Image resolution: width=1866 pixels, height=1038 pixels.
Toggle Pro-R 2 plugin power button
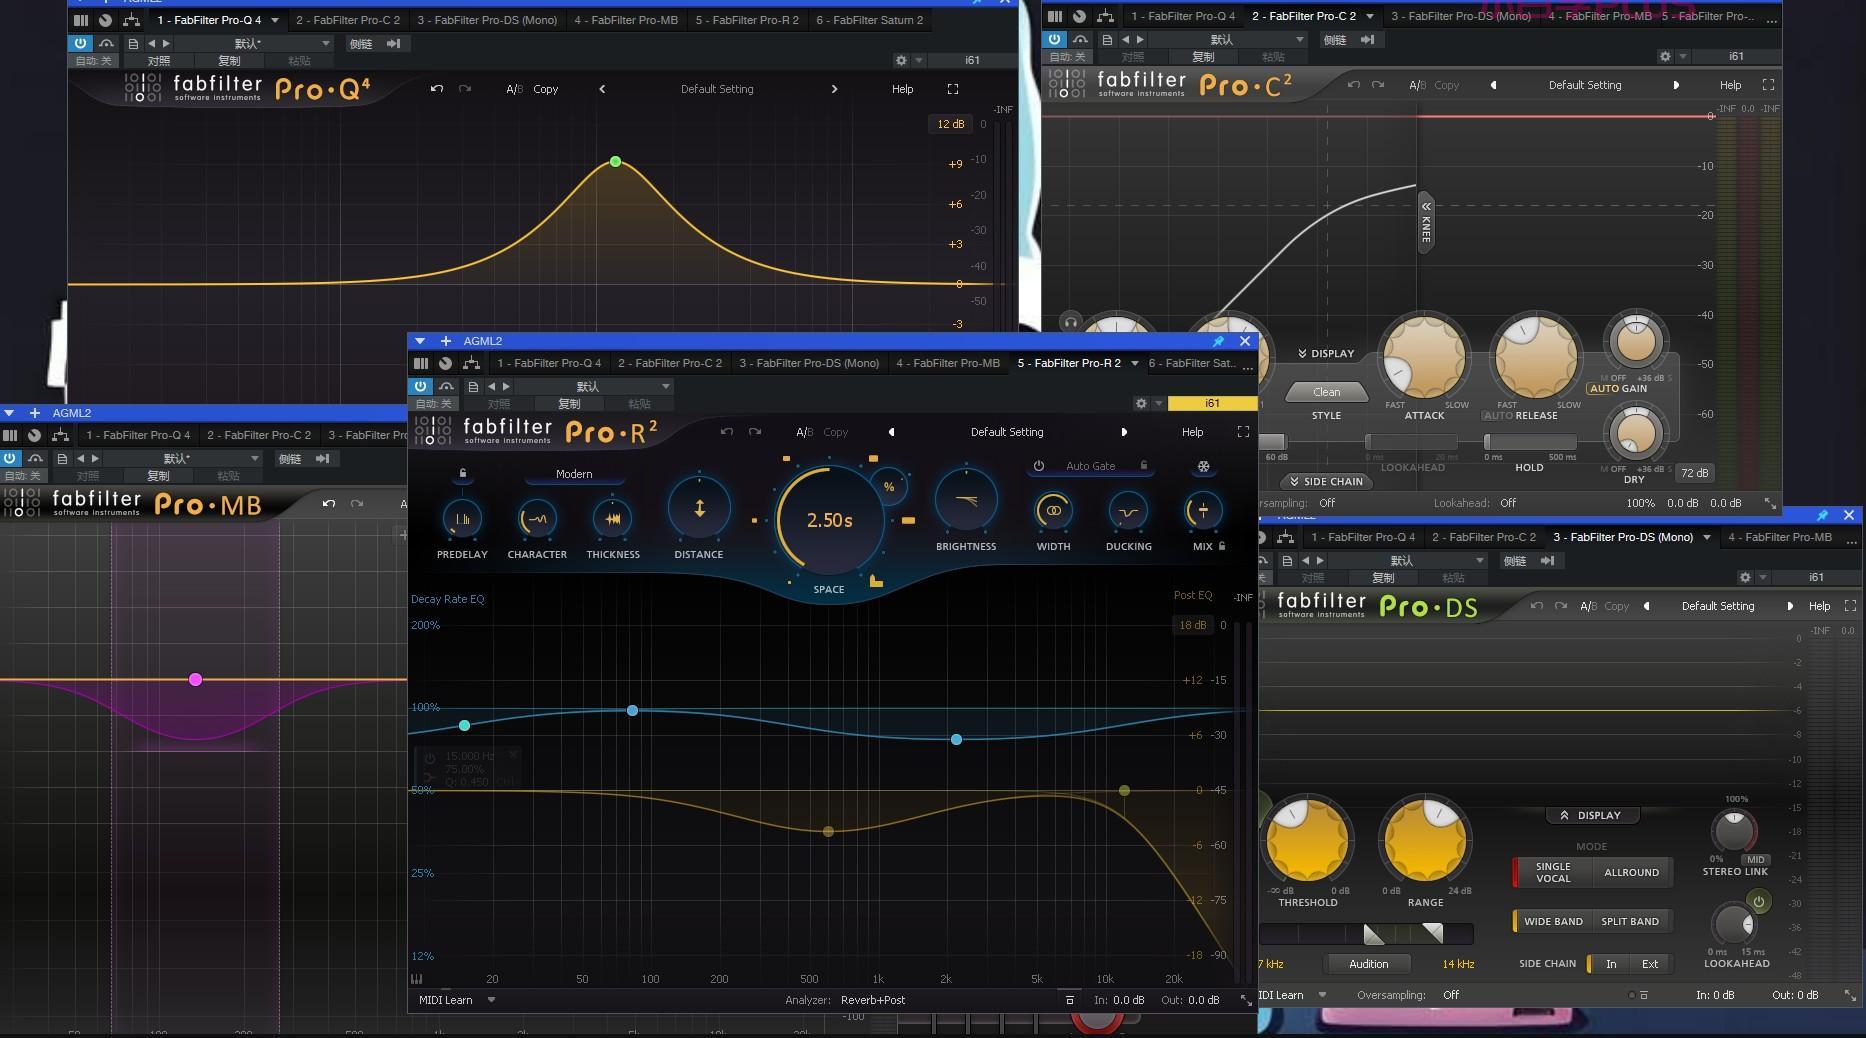pos(420,386)
